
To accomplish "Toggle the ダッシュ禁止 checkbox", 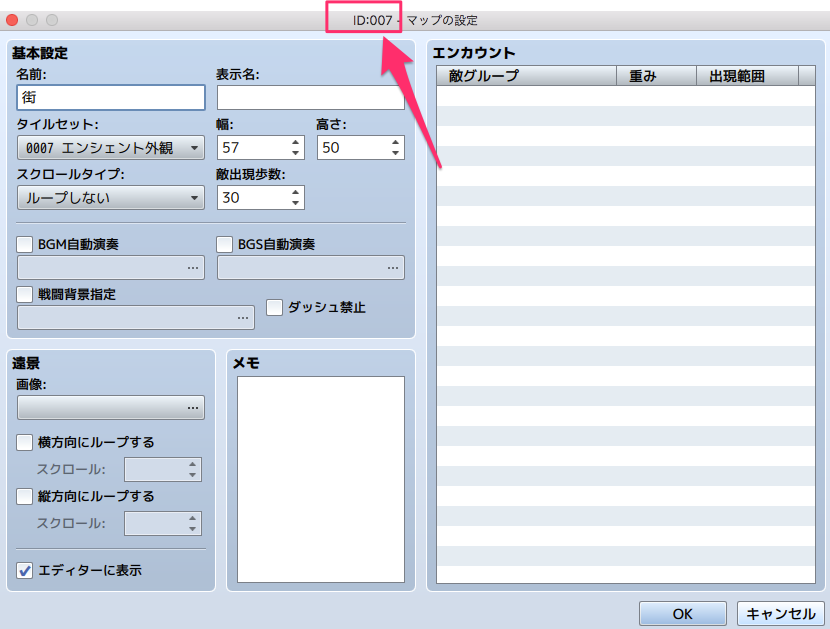I will [274, 307].
